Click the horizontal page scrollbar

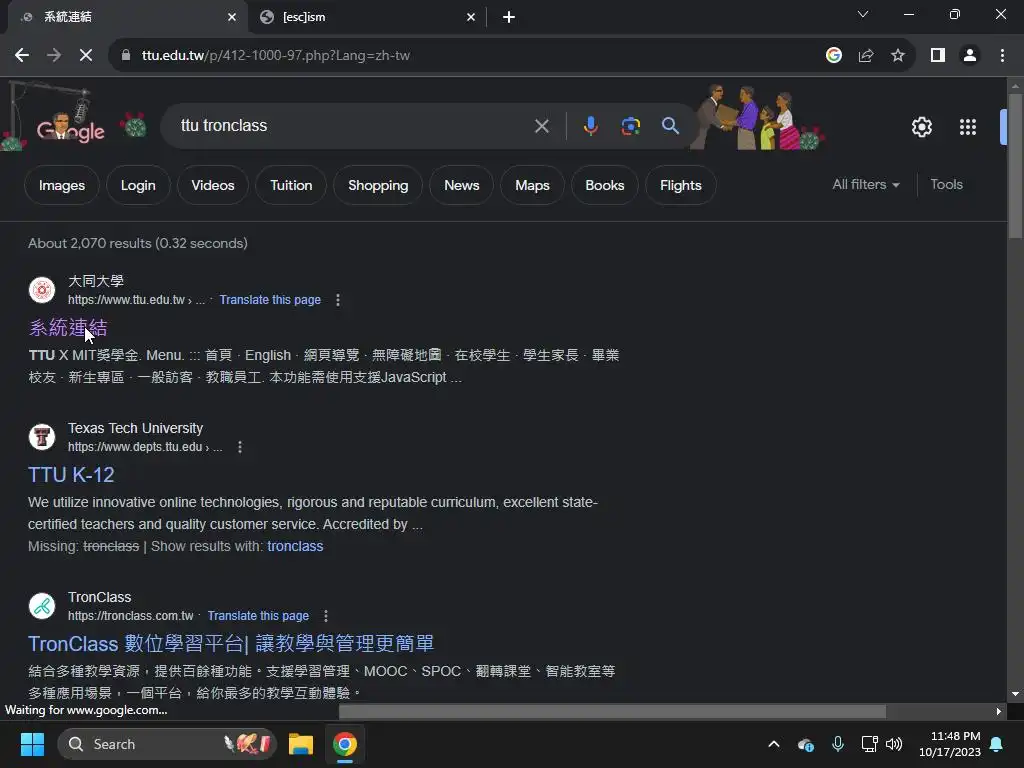pyautogui.click(x=612, y=711)
